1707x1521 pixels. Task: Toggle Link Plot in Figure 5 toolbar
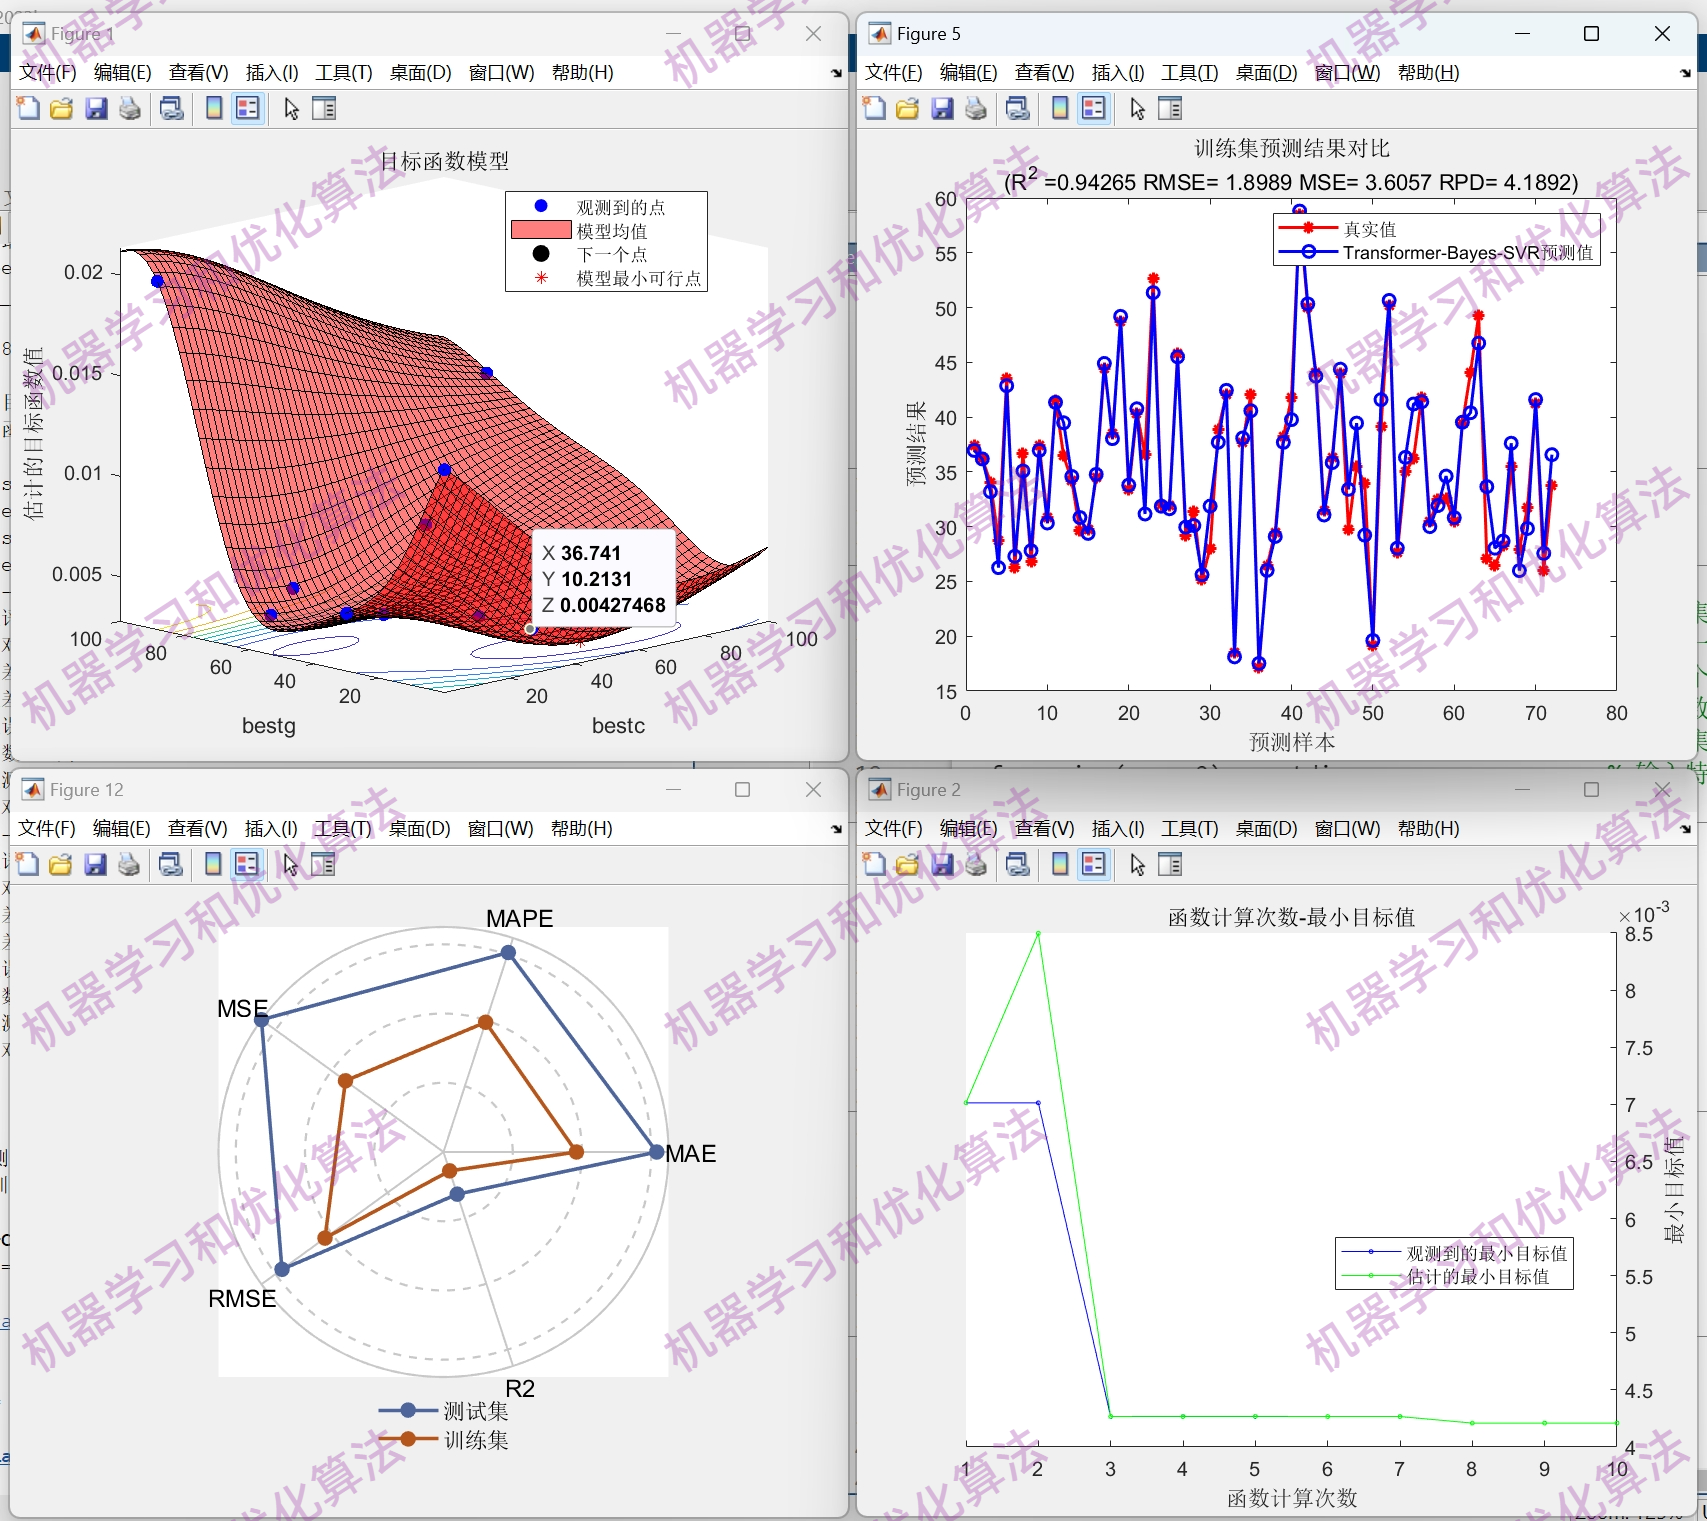(1018, 109)
